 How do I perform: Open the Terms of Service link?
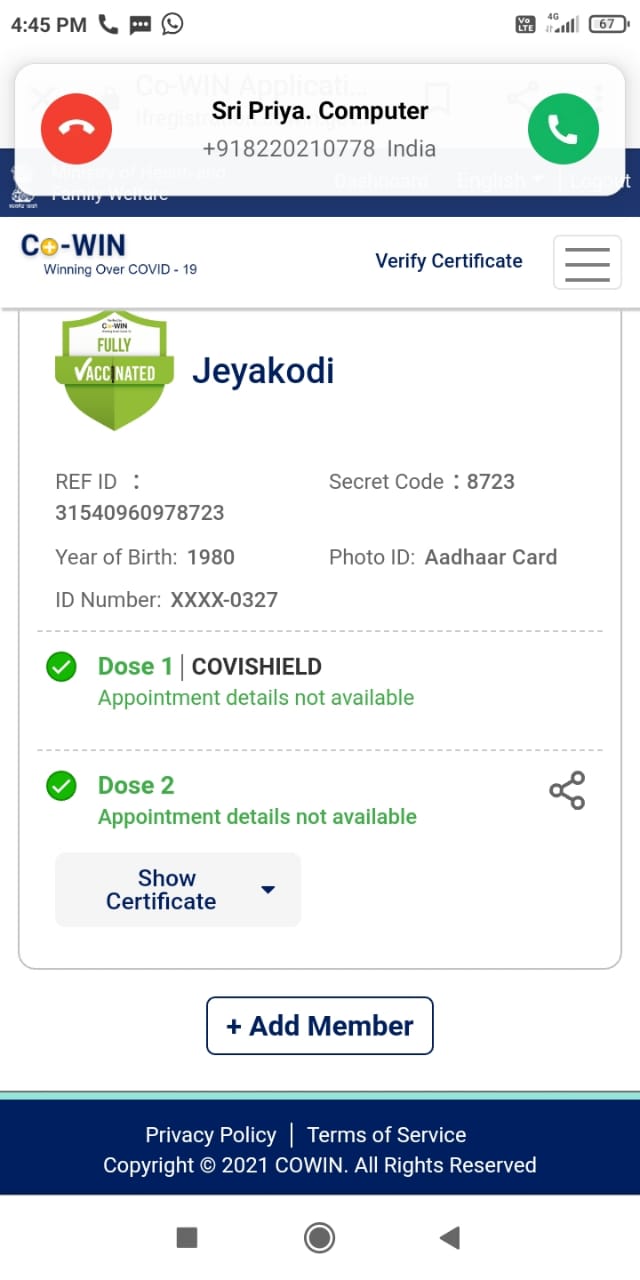[x=386, y=1135]
